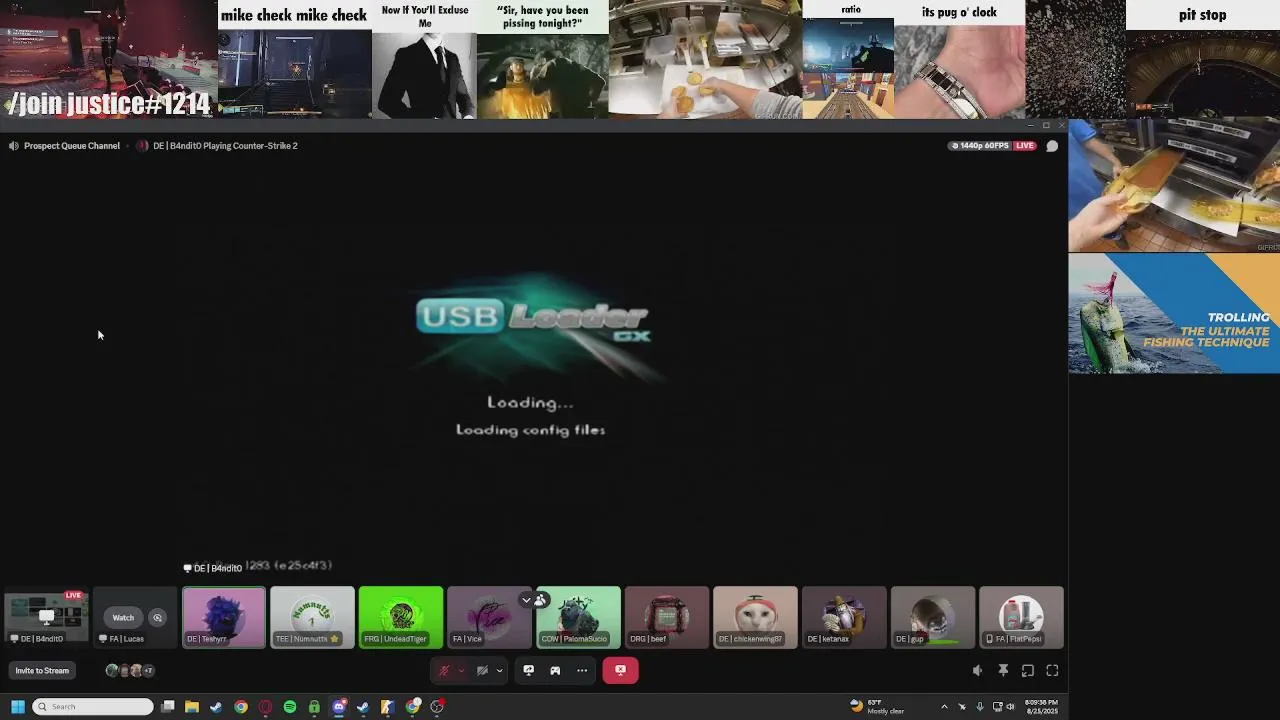Show hidden system tray icons
The image size is (1280, 720).
944,707
